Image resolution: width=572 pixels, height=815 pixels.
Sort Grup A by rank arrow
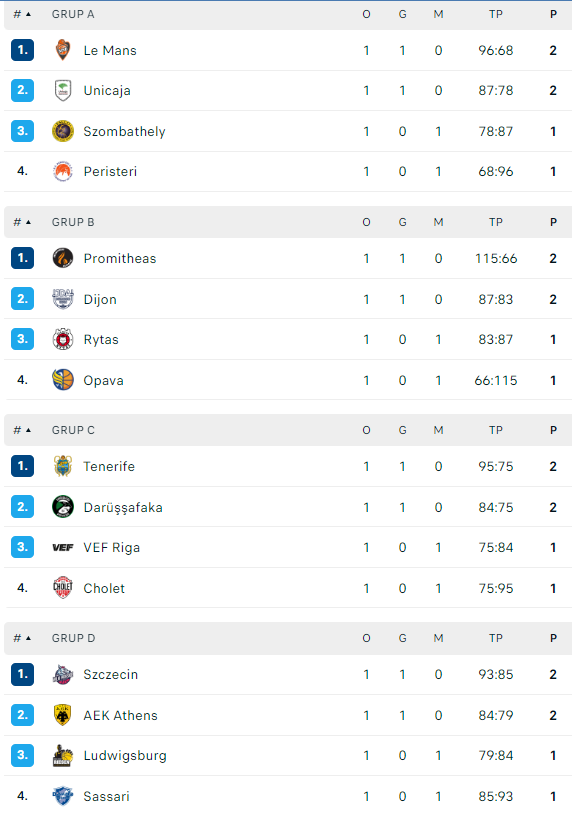tap(28, 15)
